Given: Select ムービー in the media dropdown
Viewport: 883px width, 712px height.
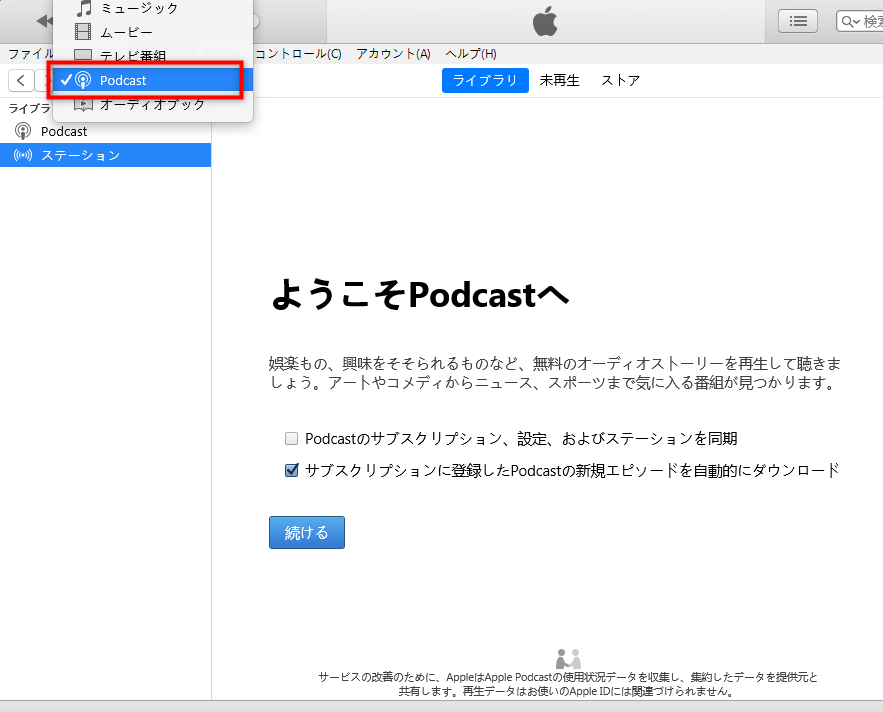Looking at the screenshot, I should pyautogui.click(x=153, y=32).
